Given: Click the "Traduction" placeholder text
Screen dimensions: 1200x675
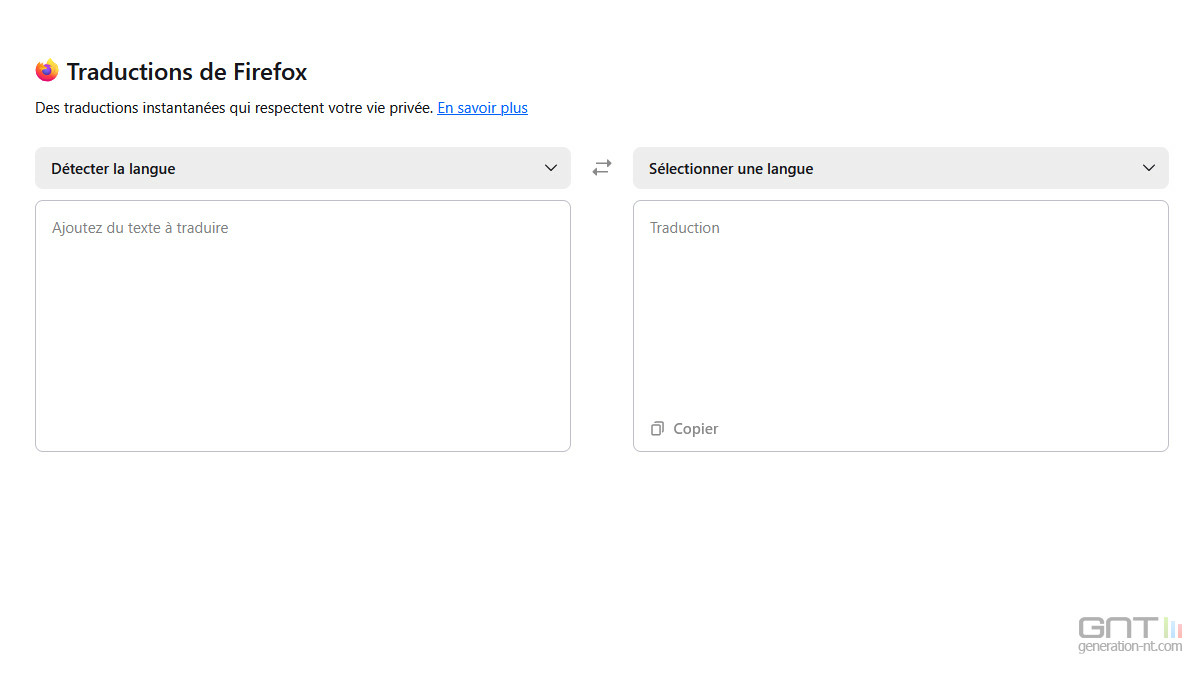Looking at the screenshot, I should tap(685, 228).
